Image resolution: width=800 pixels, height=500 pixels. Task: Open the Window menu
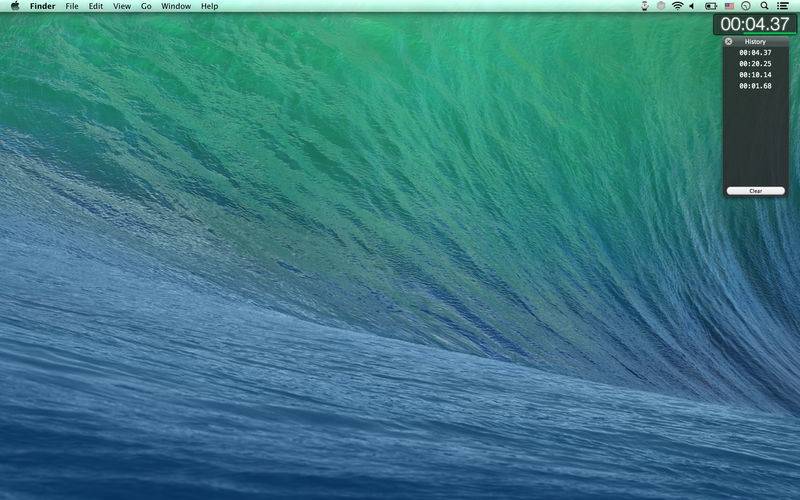176,6
